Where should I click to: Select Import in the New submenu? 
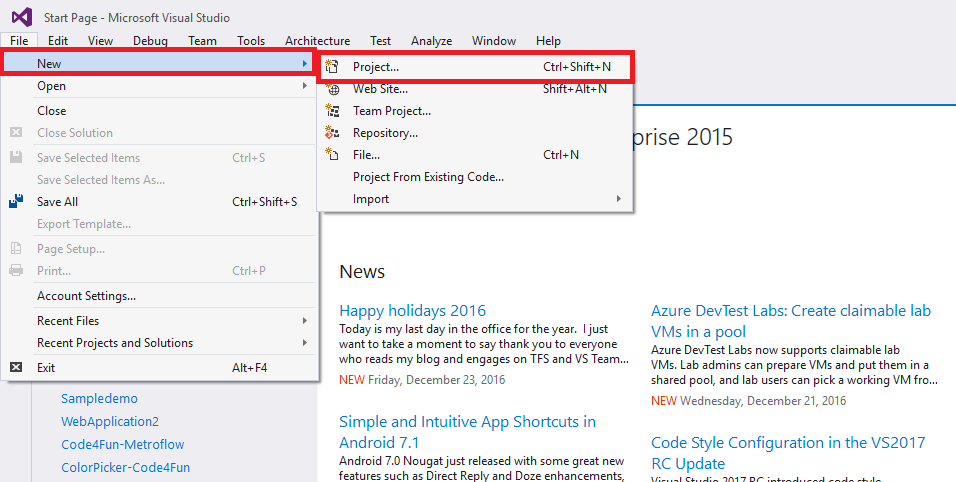click(476, 199)
